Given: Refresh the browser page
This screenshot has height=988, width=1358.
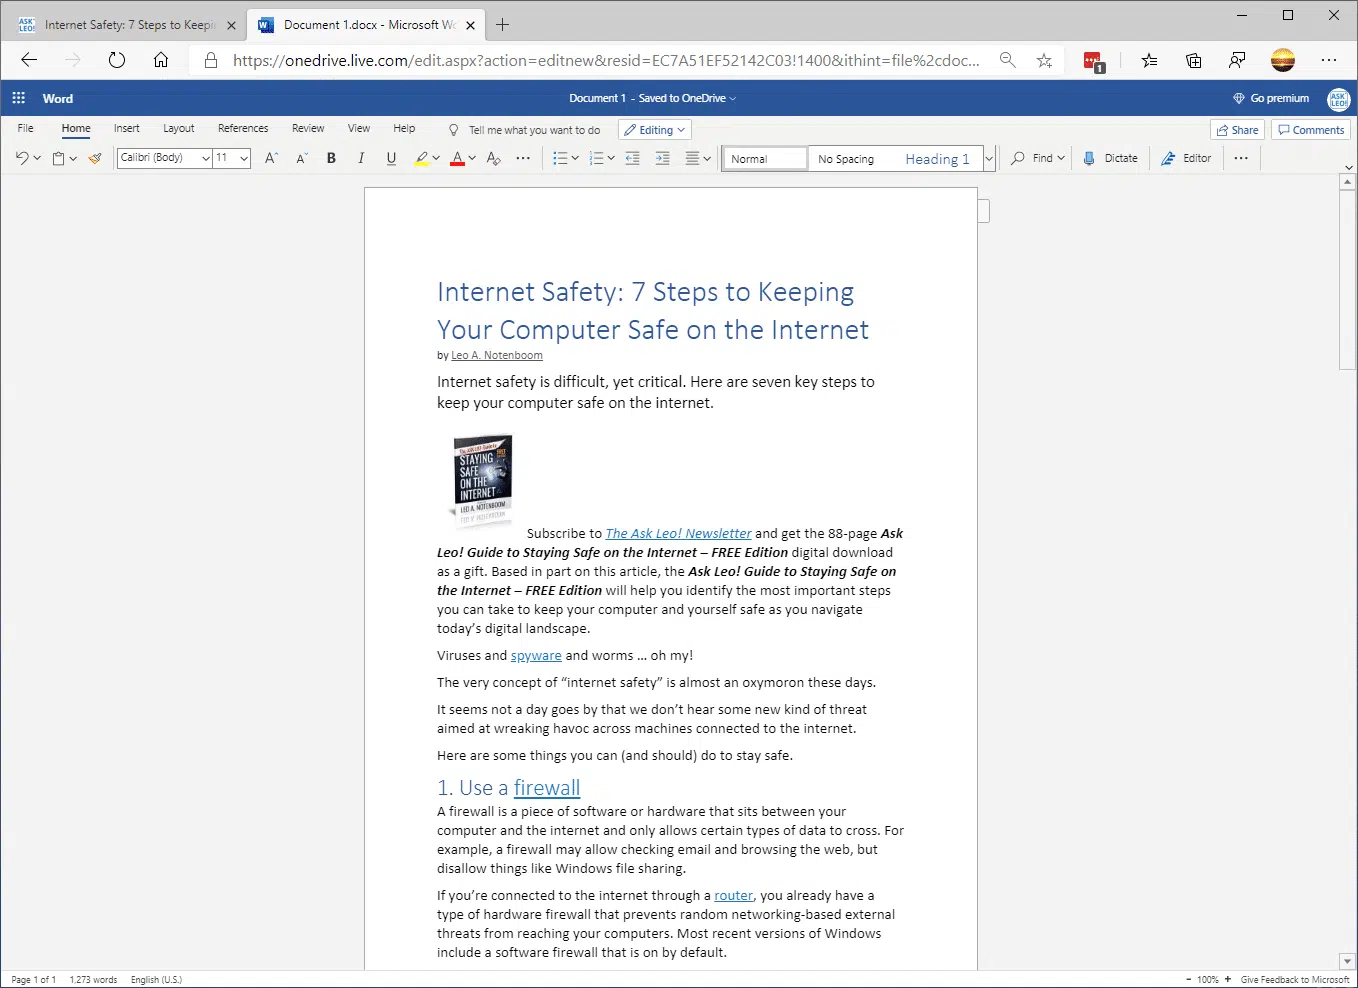Looking at the screenshot, I should click(117, 60).
